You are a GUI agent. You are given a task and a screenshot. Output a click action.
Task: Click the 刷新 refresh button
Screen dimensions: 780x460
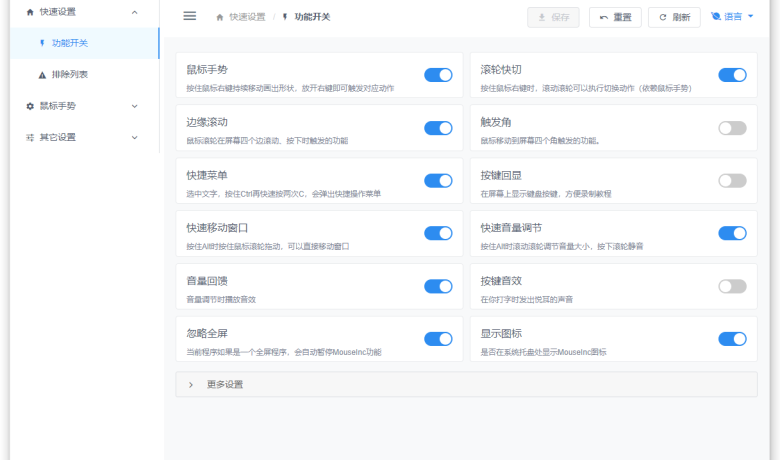(674, 17)
